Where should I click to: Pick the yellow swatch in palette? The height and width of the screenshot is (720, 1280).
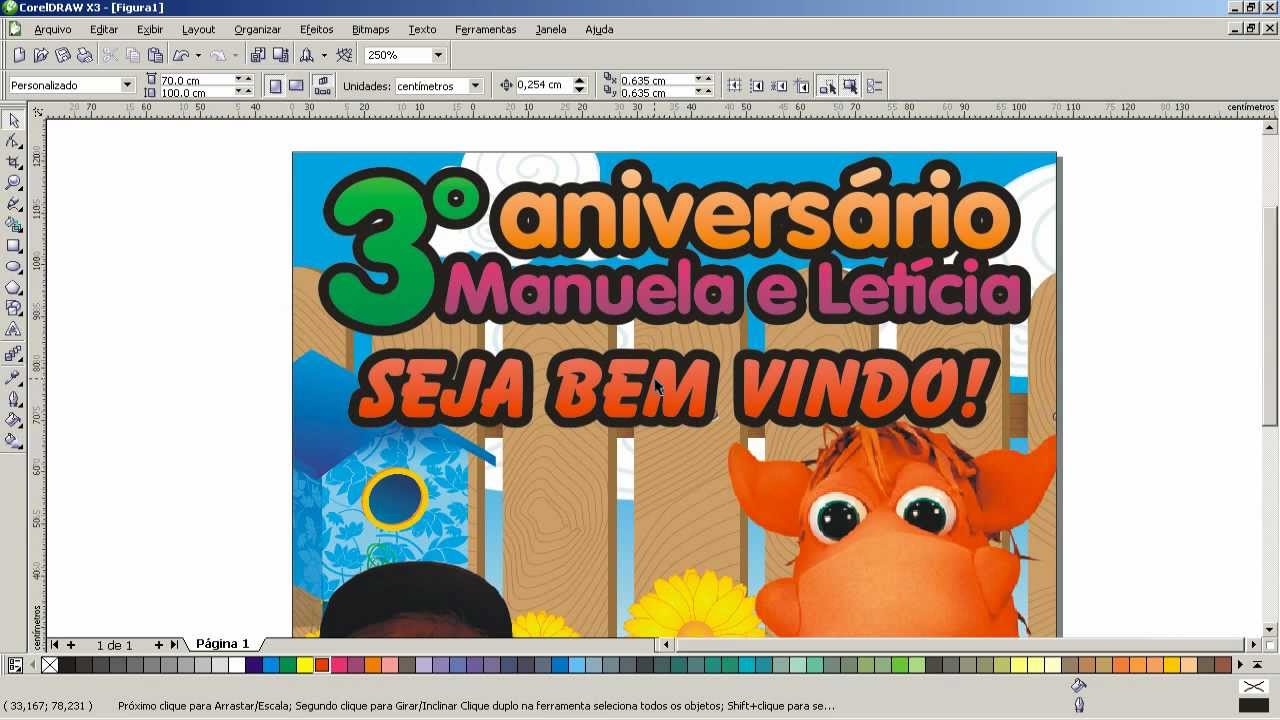[x=304, y=665]
